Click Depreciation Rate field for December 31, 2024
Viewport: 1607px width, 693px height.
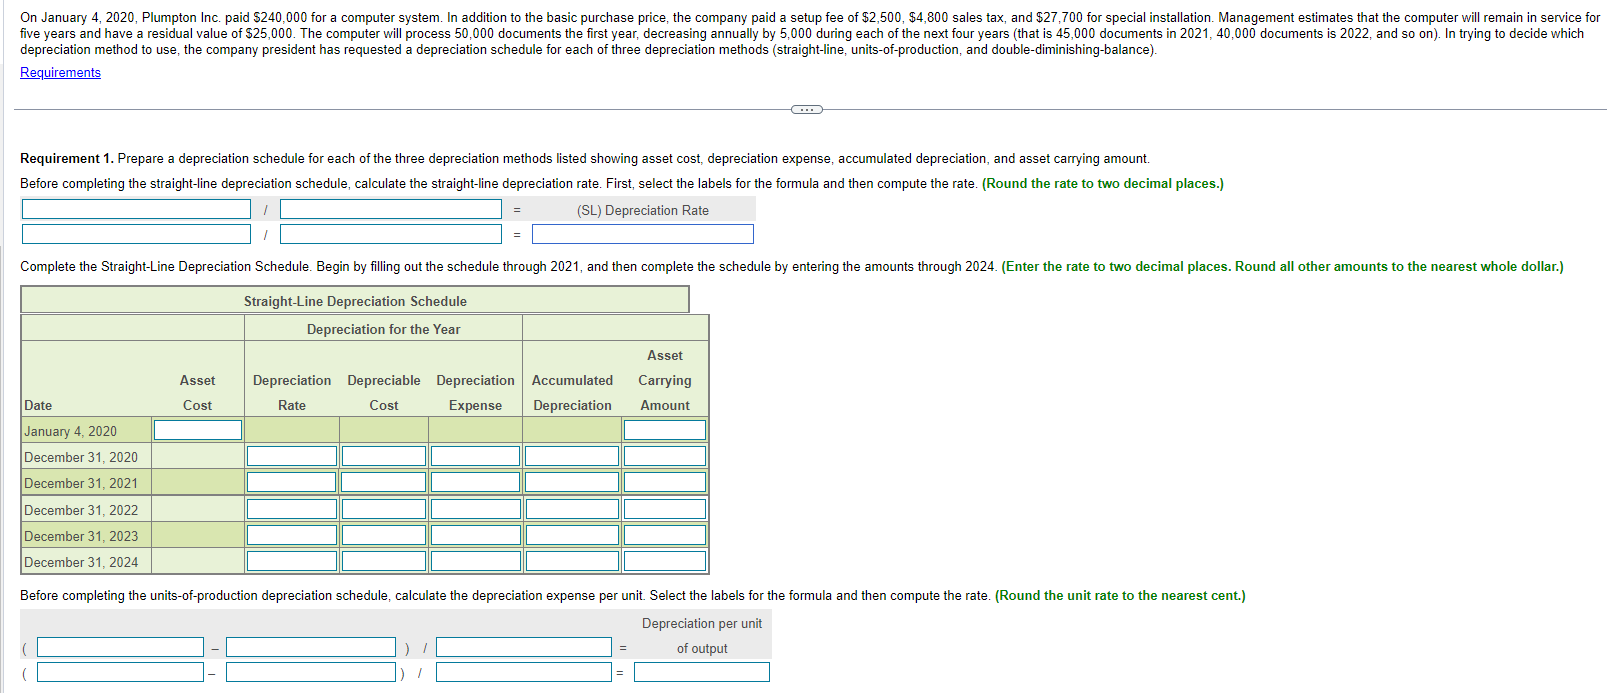[x=292, y=561]
